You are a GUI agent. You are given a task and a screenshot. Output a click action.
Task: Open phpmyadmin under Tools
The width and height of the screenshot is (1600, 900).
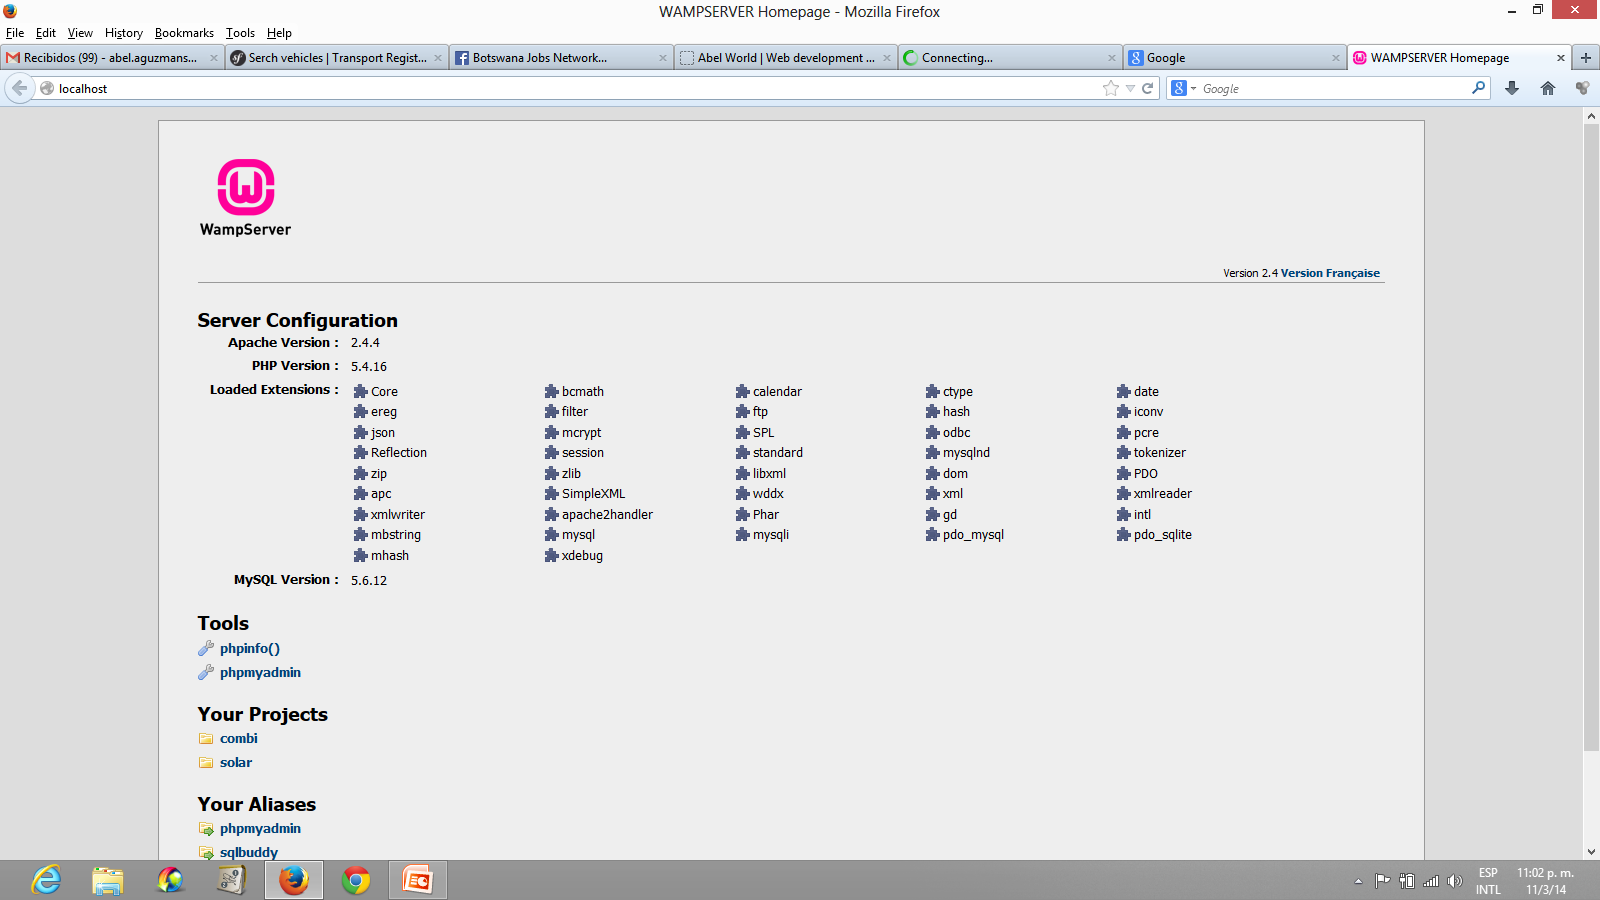click(x=260, y=673)
